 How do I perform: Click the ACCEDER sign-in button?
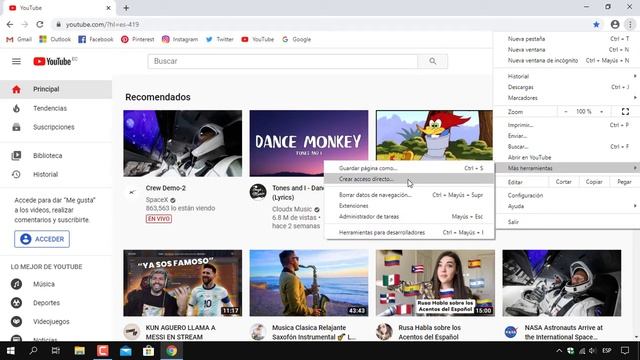click(42, 239)
